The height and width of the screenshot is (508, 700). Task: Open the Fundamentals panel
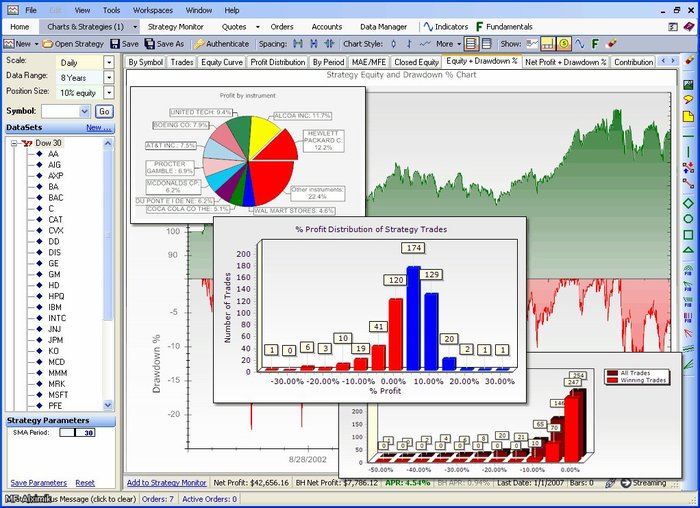(480, 27)
